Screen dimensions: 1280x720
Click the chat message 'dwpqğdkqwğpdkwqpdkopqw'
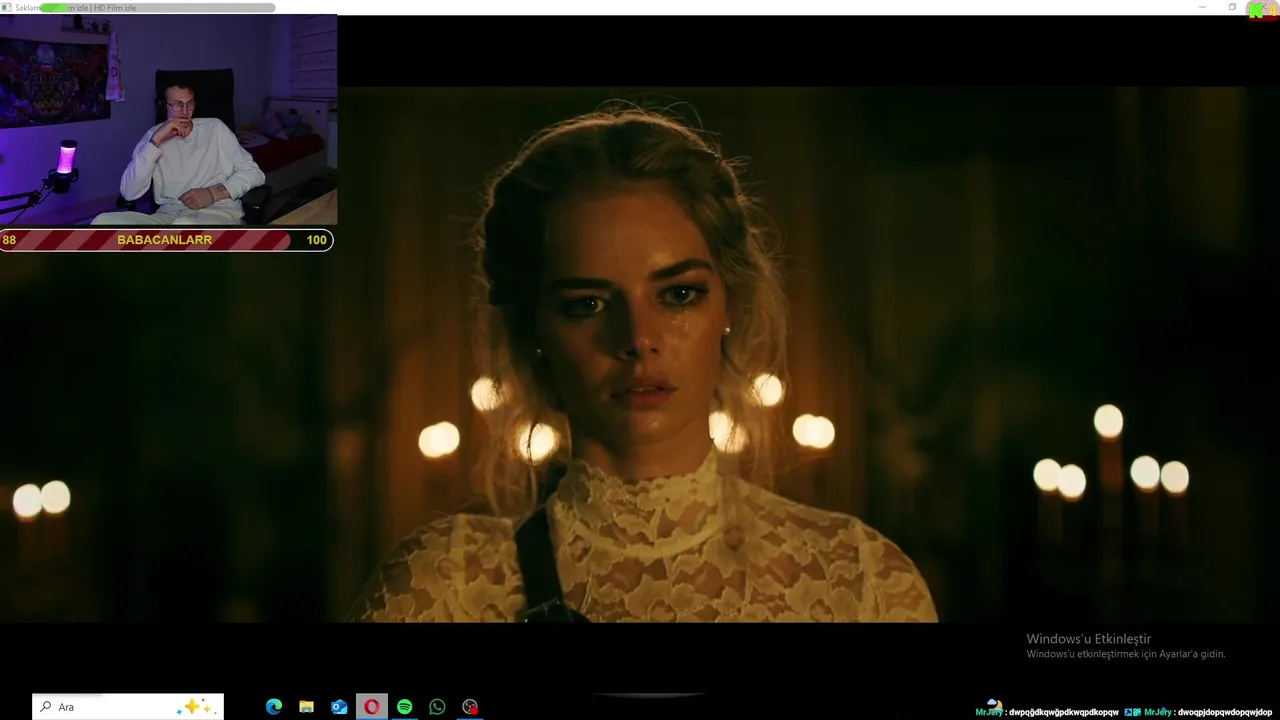[x=1064, y=712]
